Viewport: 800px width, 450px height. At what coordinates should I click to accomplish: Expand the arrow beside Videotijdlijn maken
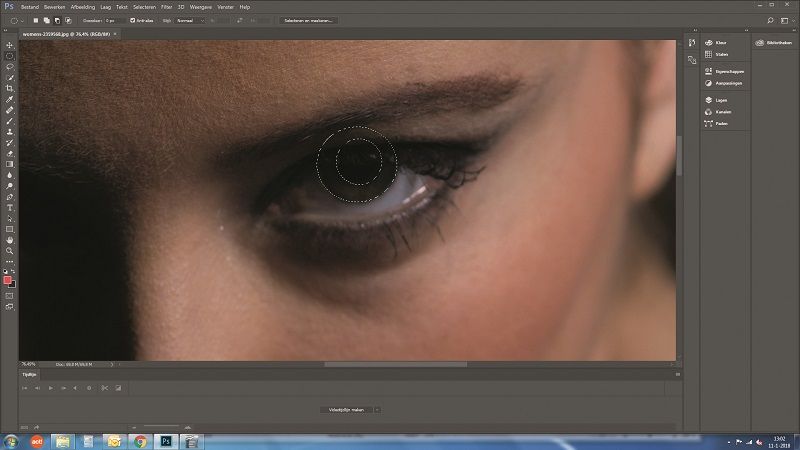coord(378,409)
